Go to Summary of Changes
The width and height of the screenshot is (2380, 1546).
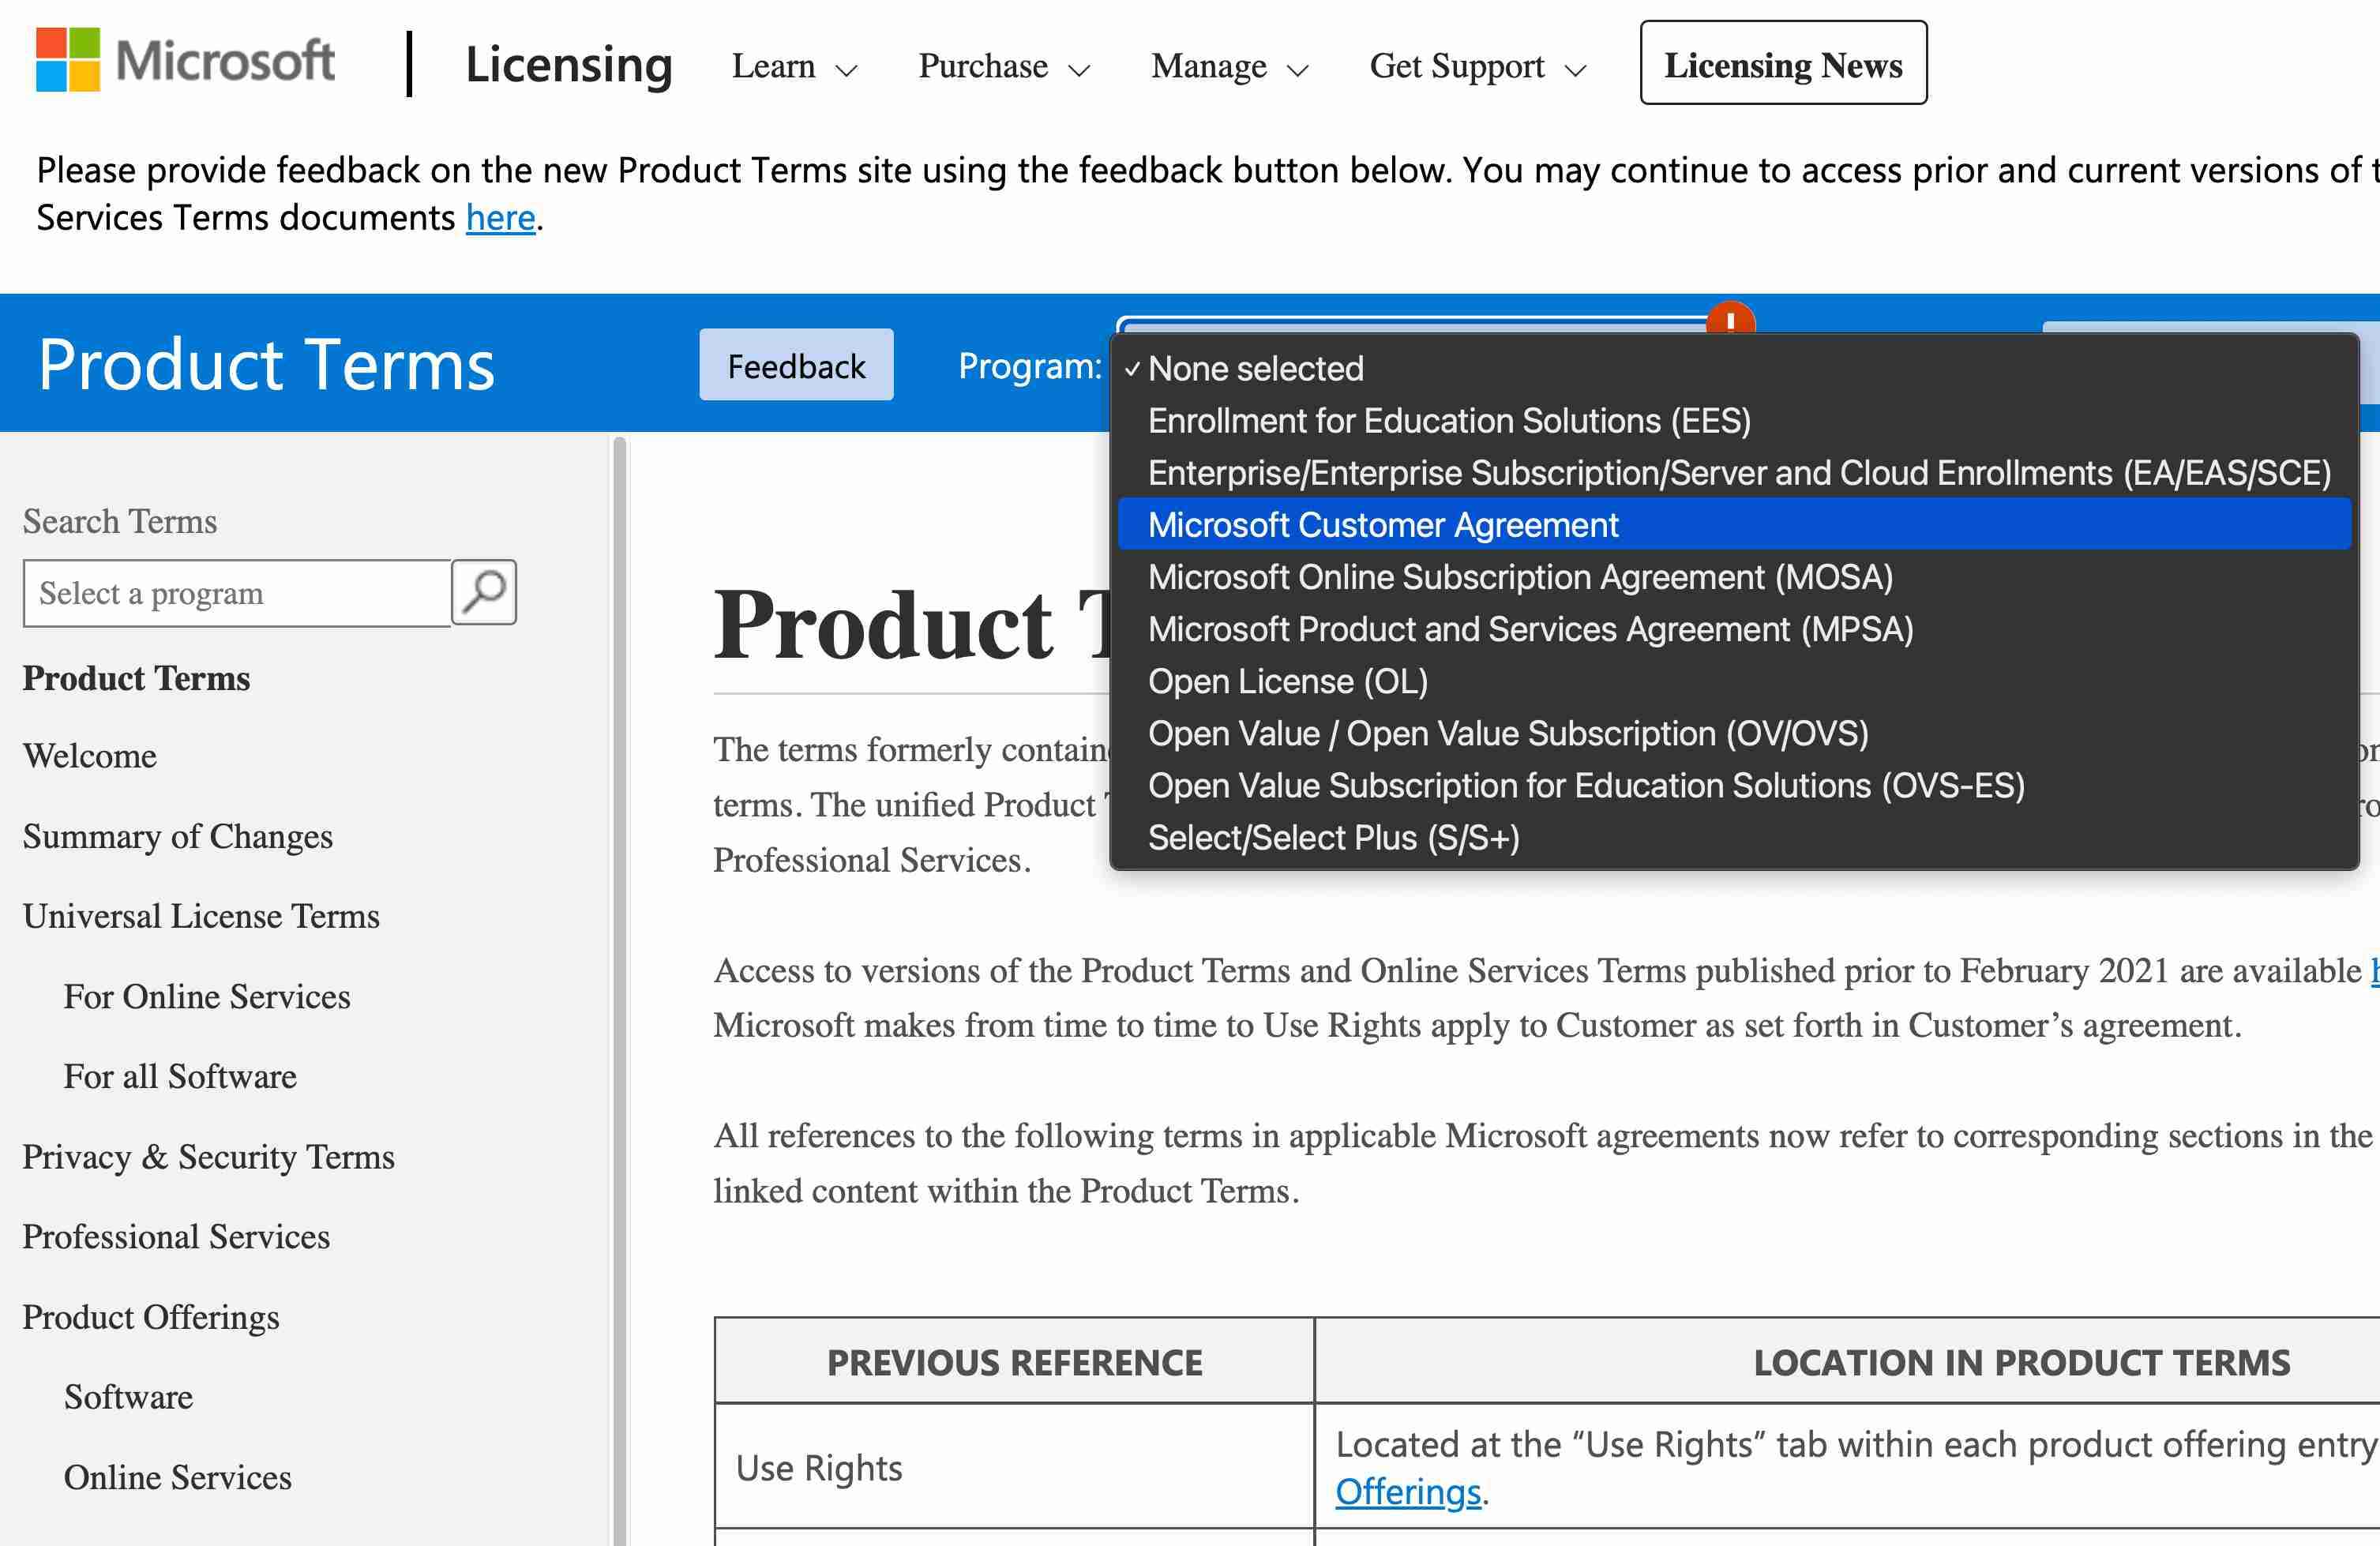pyautogui.click(x=177, y=837)
